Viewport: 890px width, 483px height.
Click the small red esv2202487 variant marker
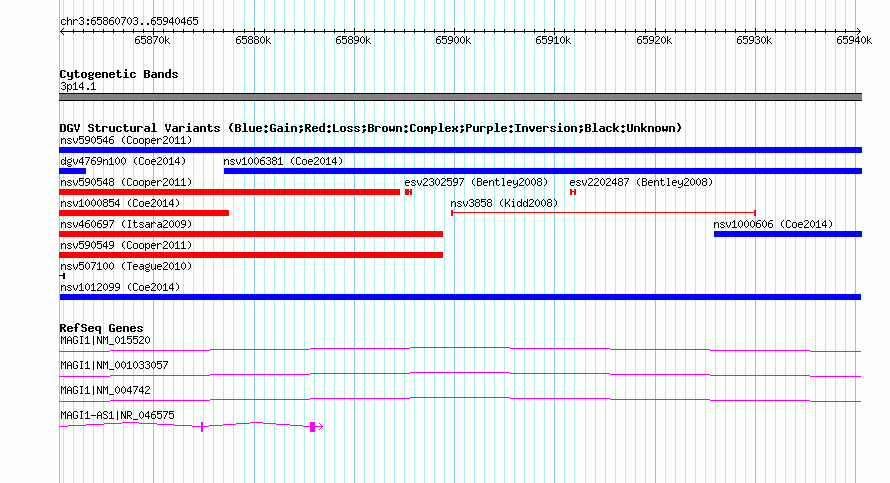[x=573, y=192]
